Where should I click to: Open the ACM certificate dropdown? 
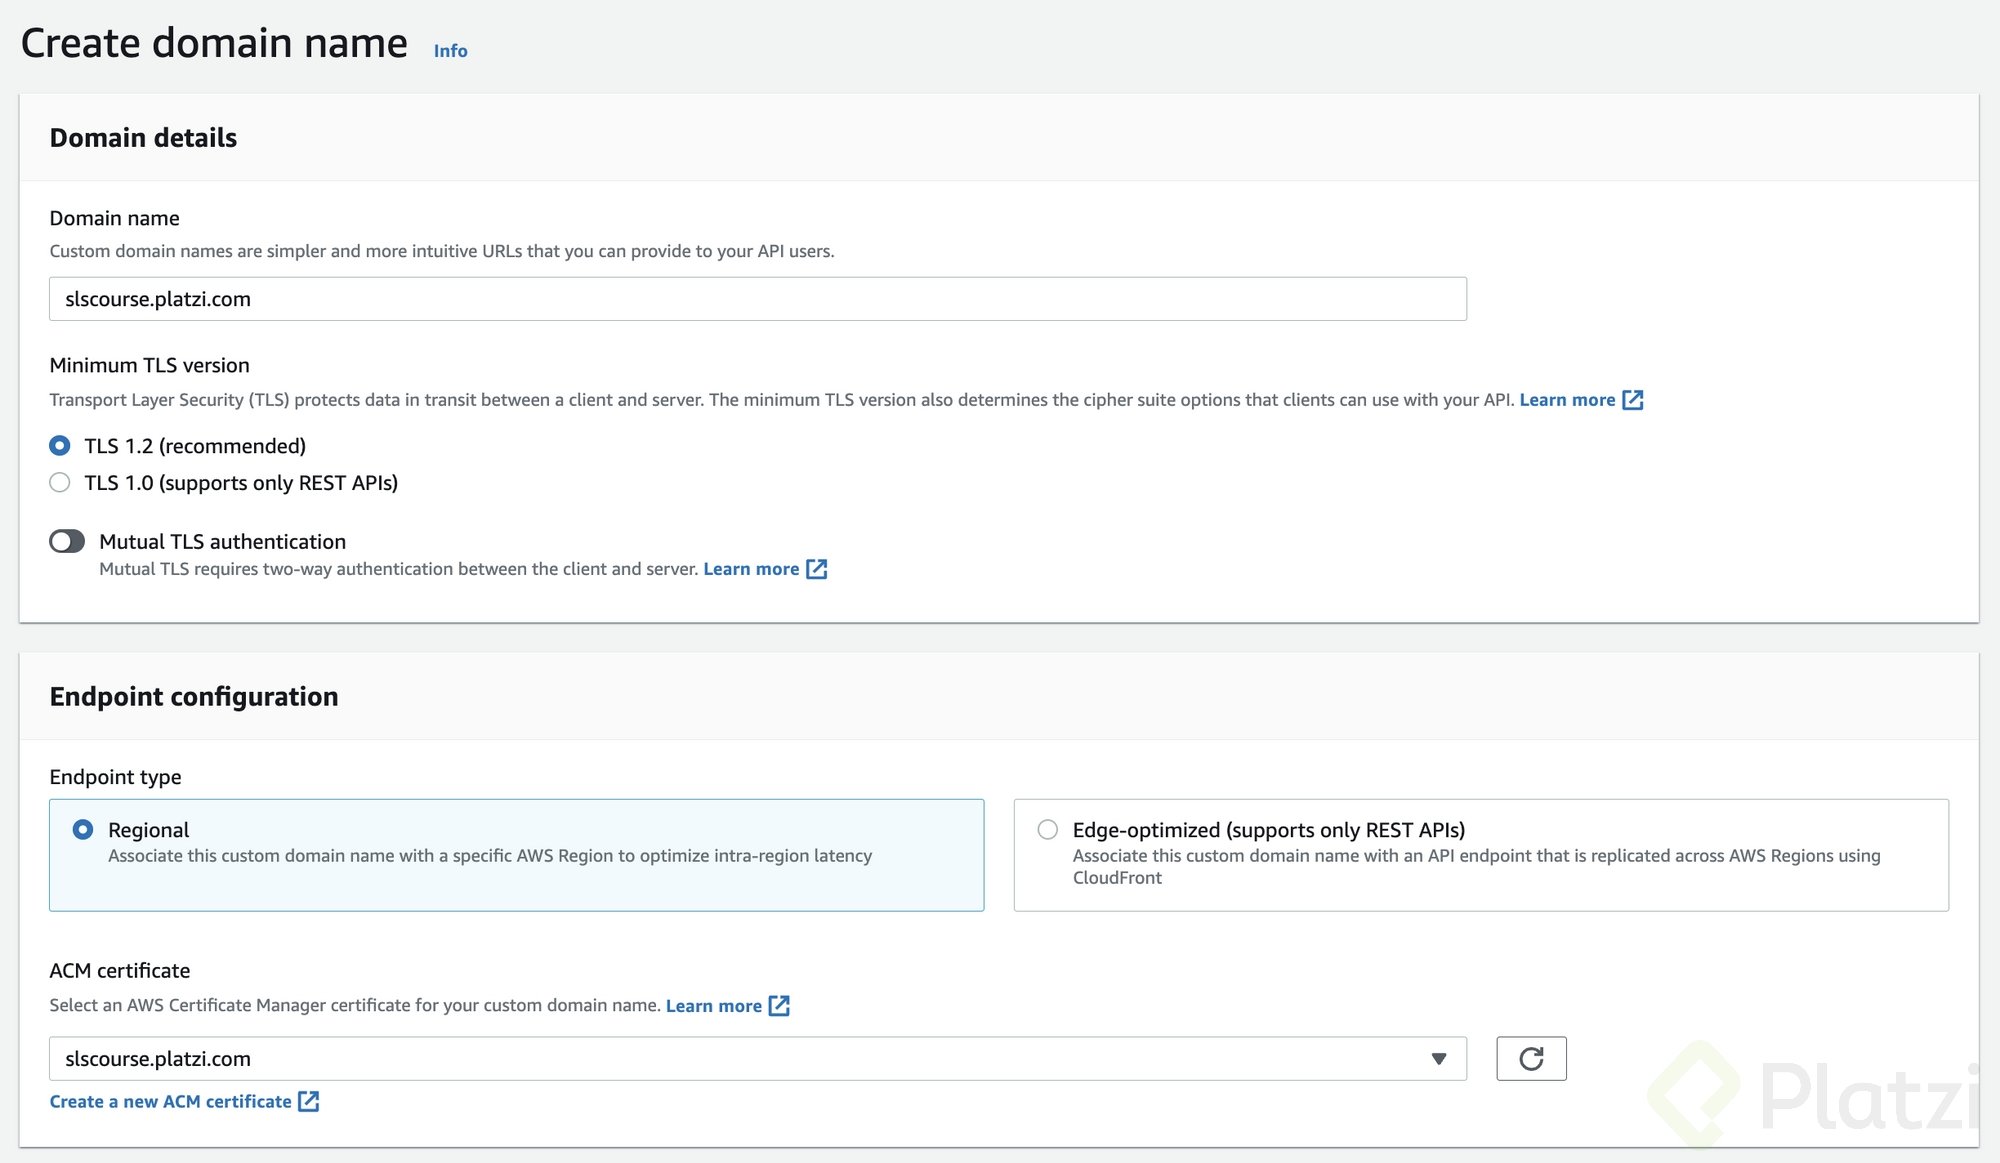coord(757,1058)
